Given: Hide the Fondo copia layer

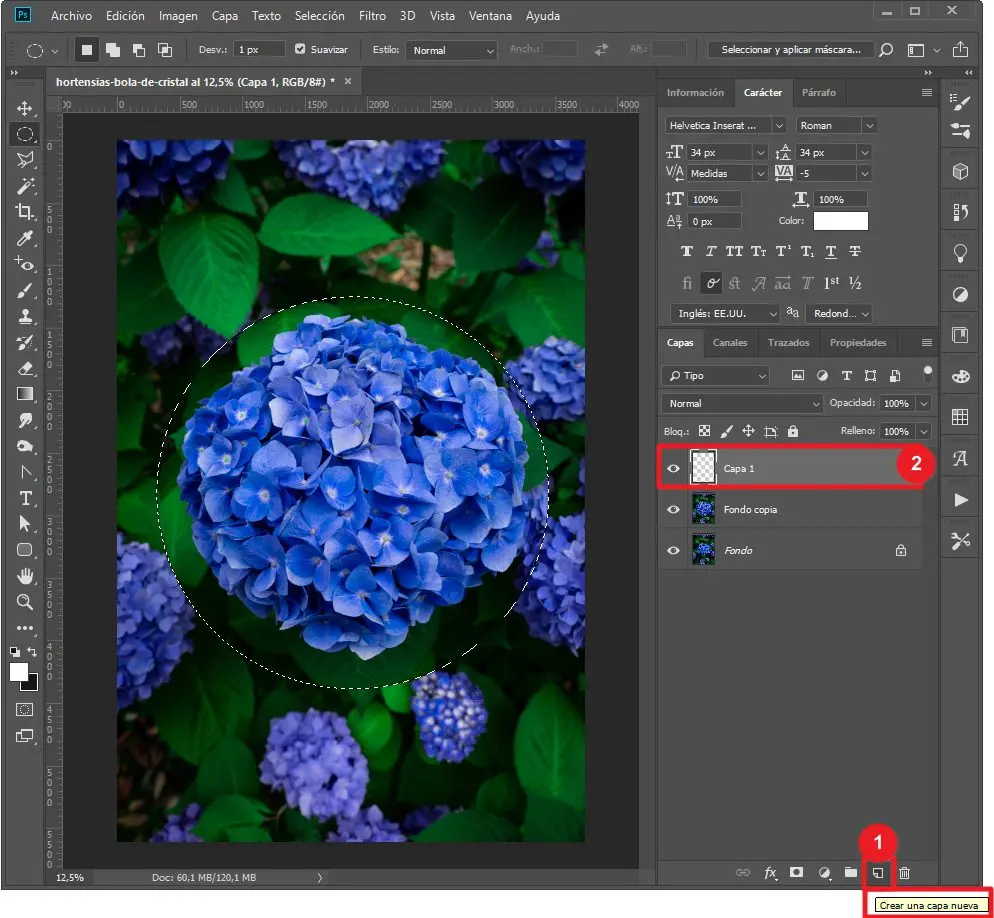Looking at the screenshot, I should coord(673,509).
